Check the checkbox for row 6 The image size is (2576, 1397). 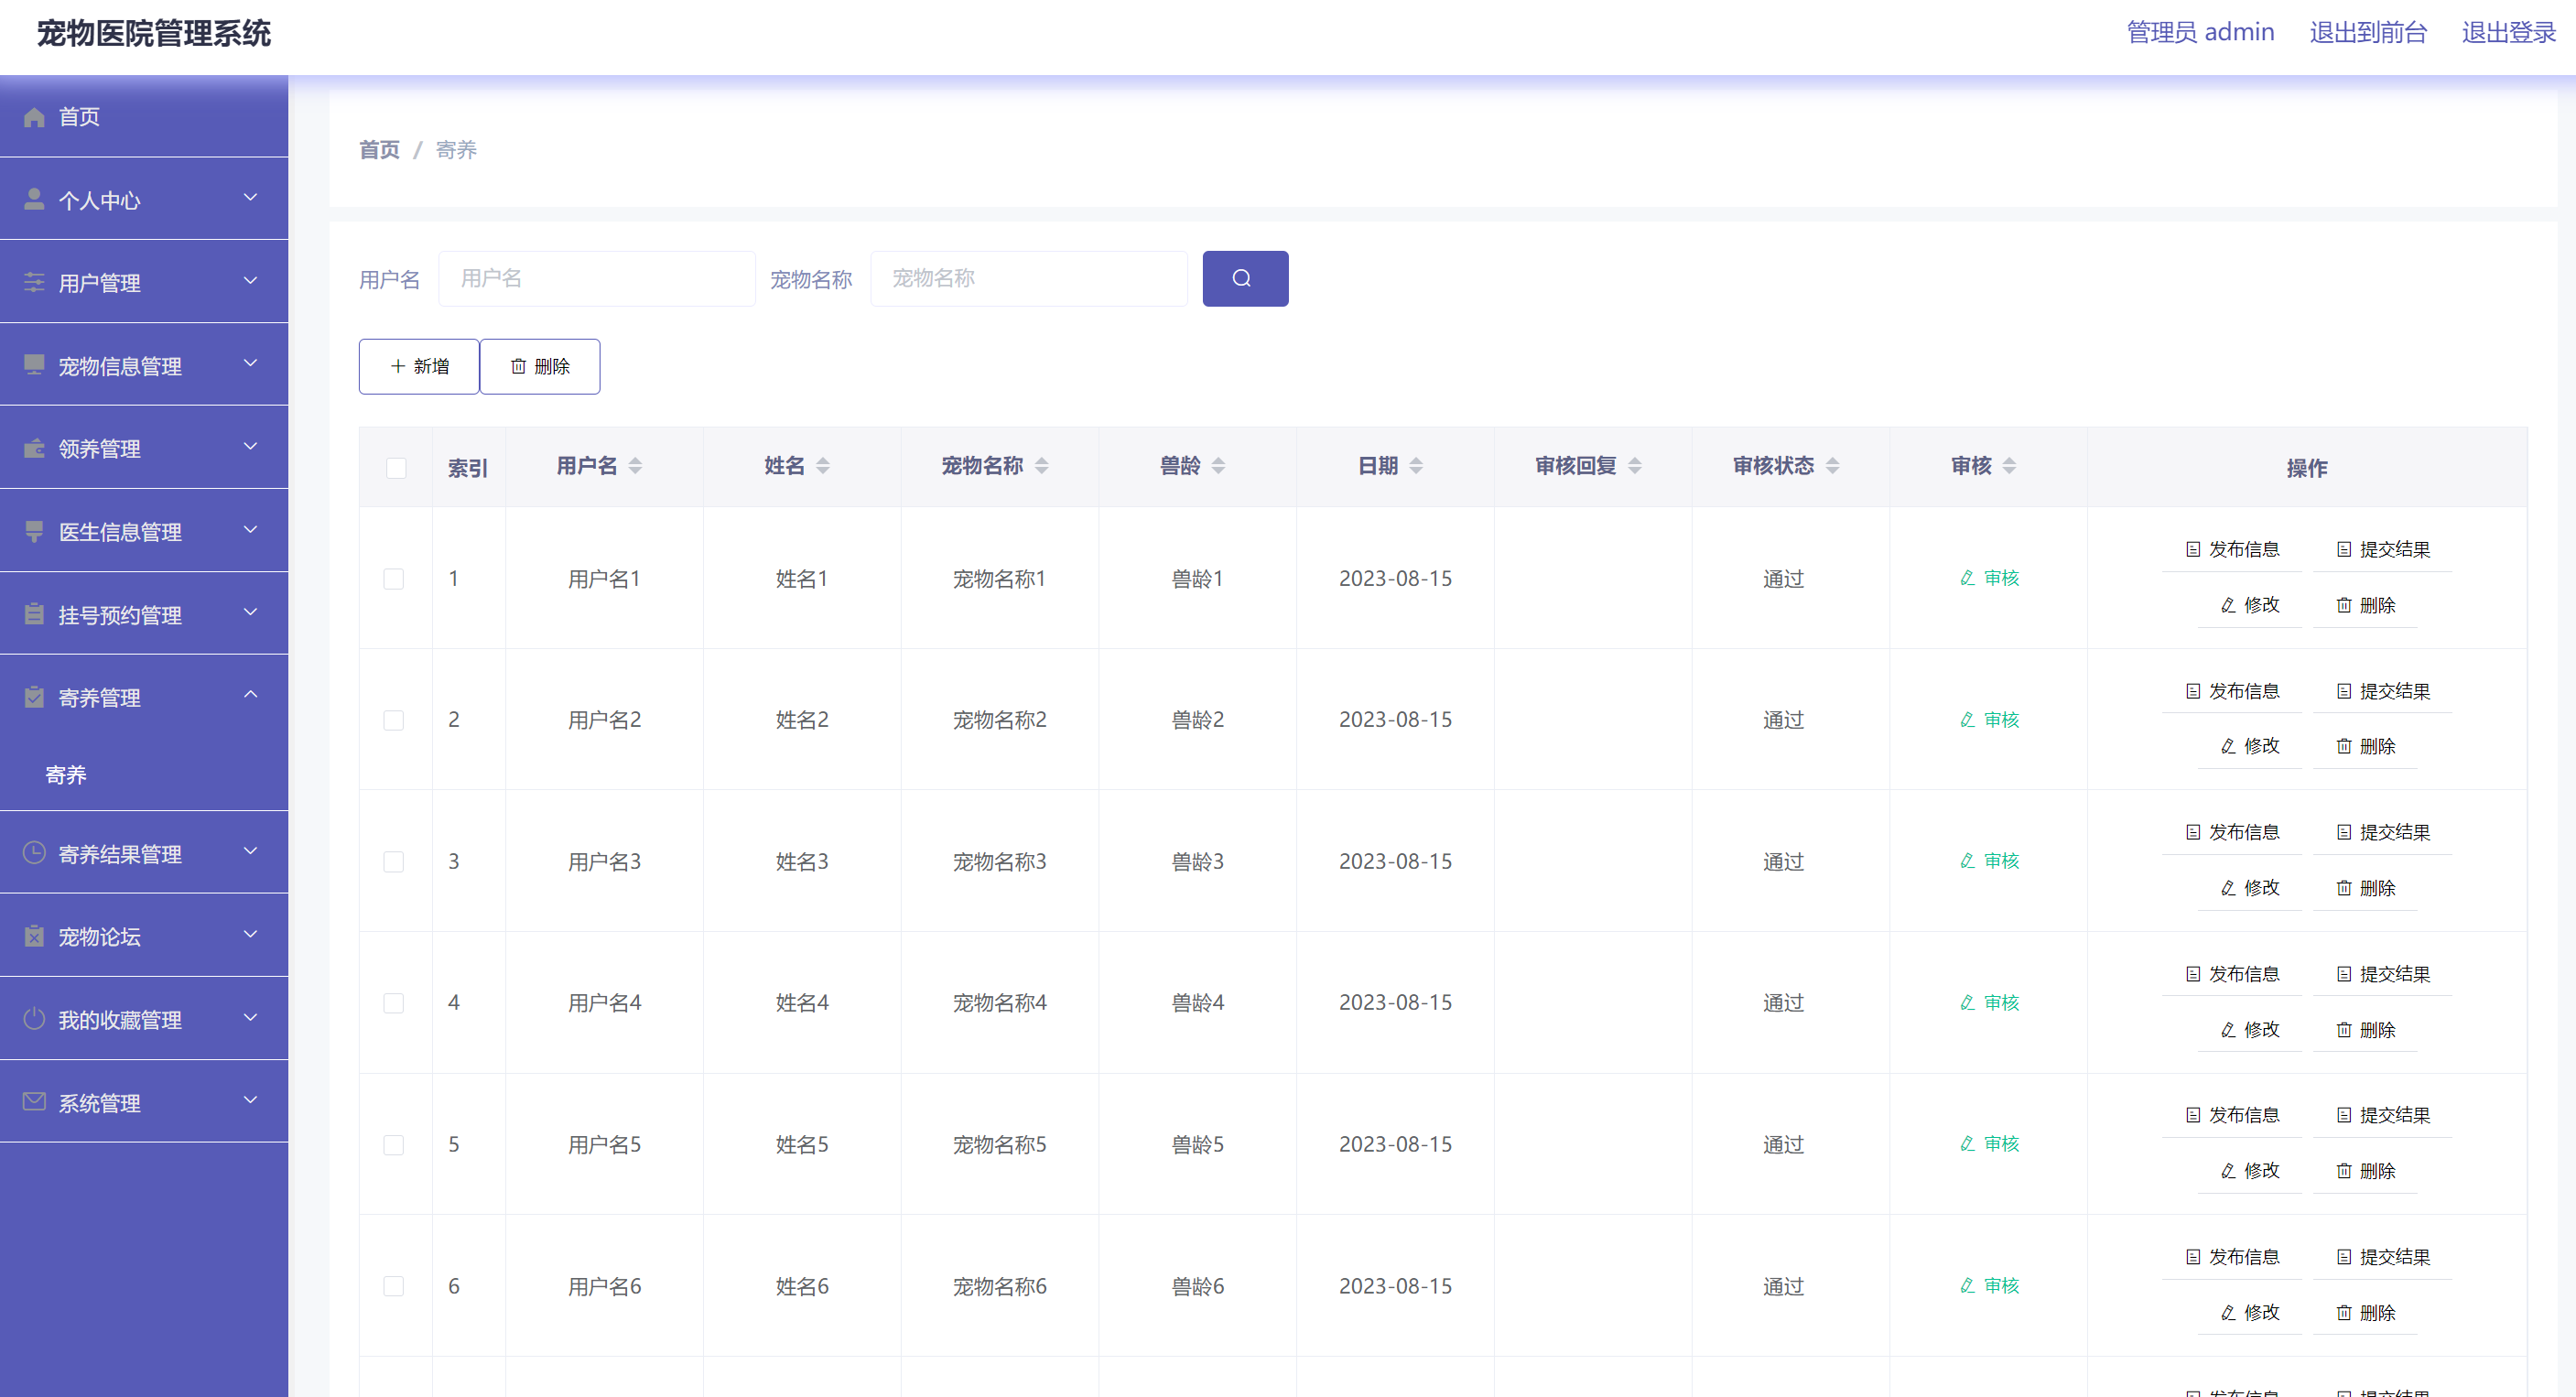coord(394,1286)
